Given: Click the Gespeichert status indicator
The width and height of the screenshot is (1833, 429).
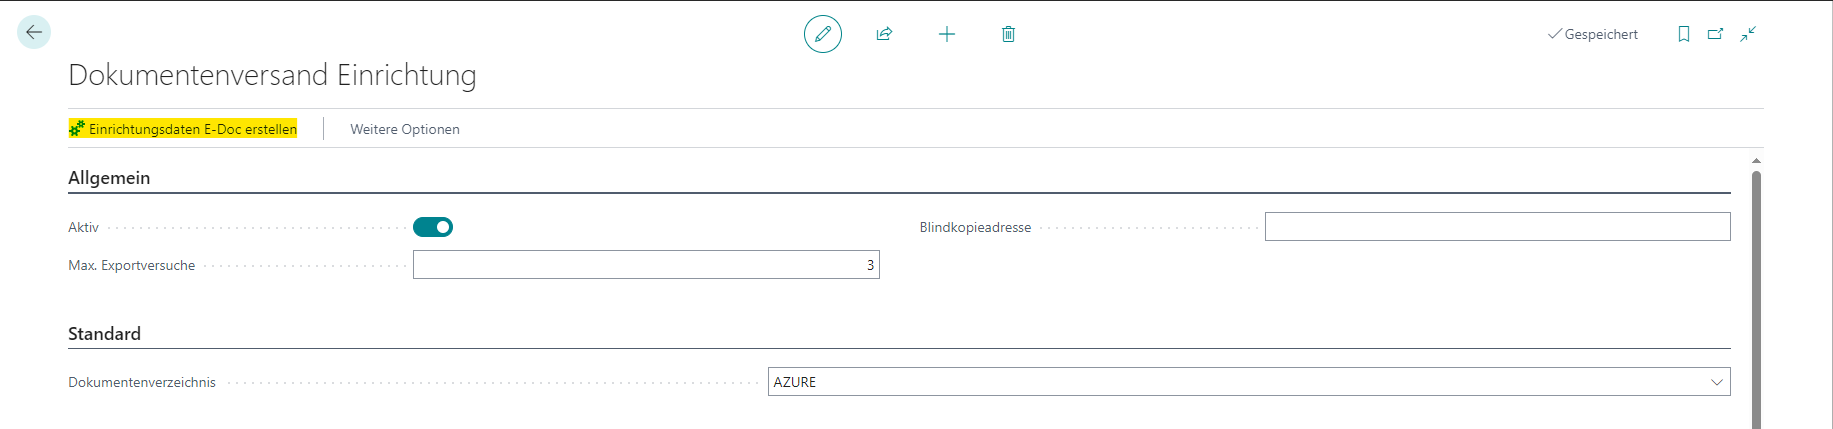Looking at the screenshot, I should [x=1593, y=34].
